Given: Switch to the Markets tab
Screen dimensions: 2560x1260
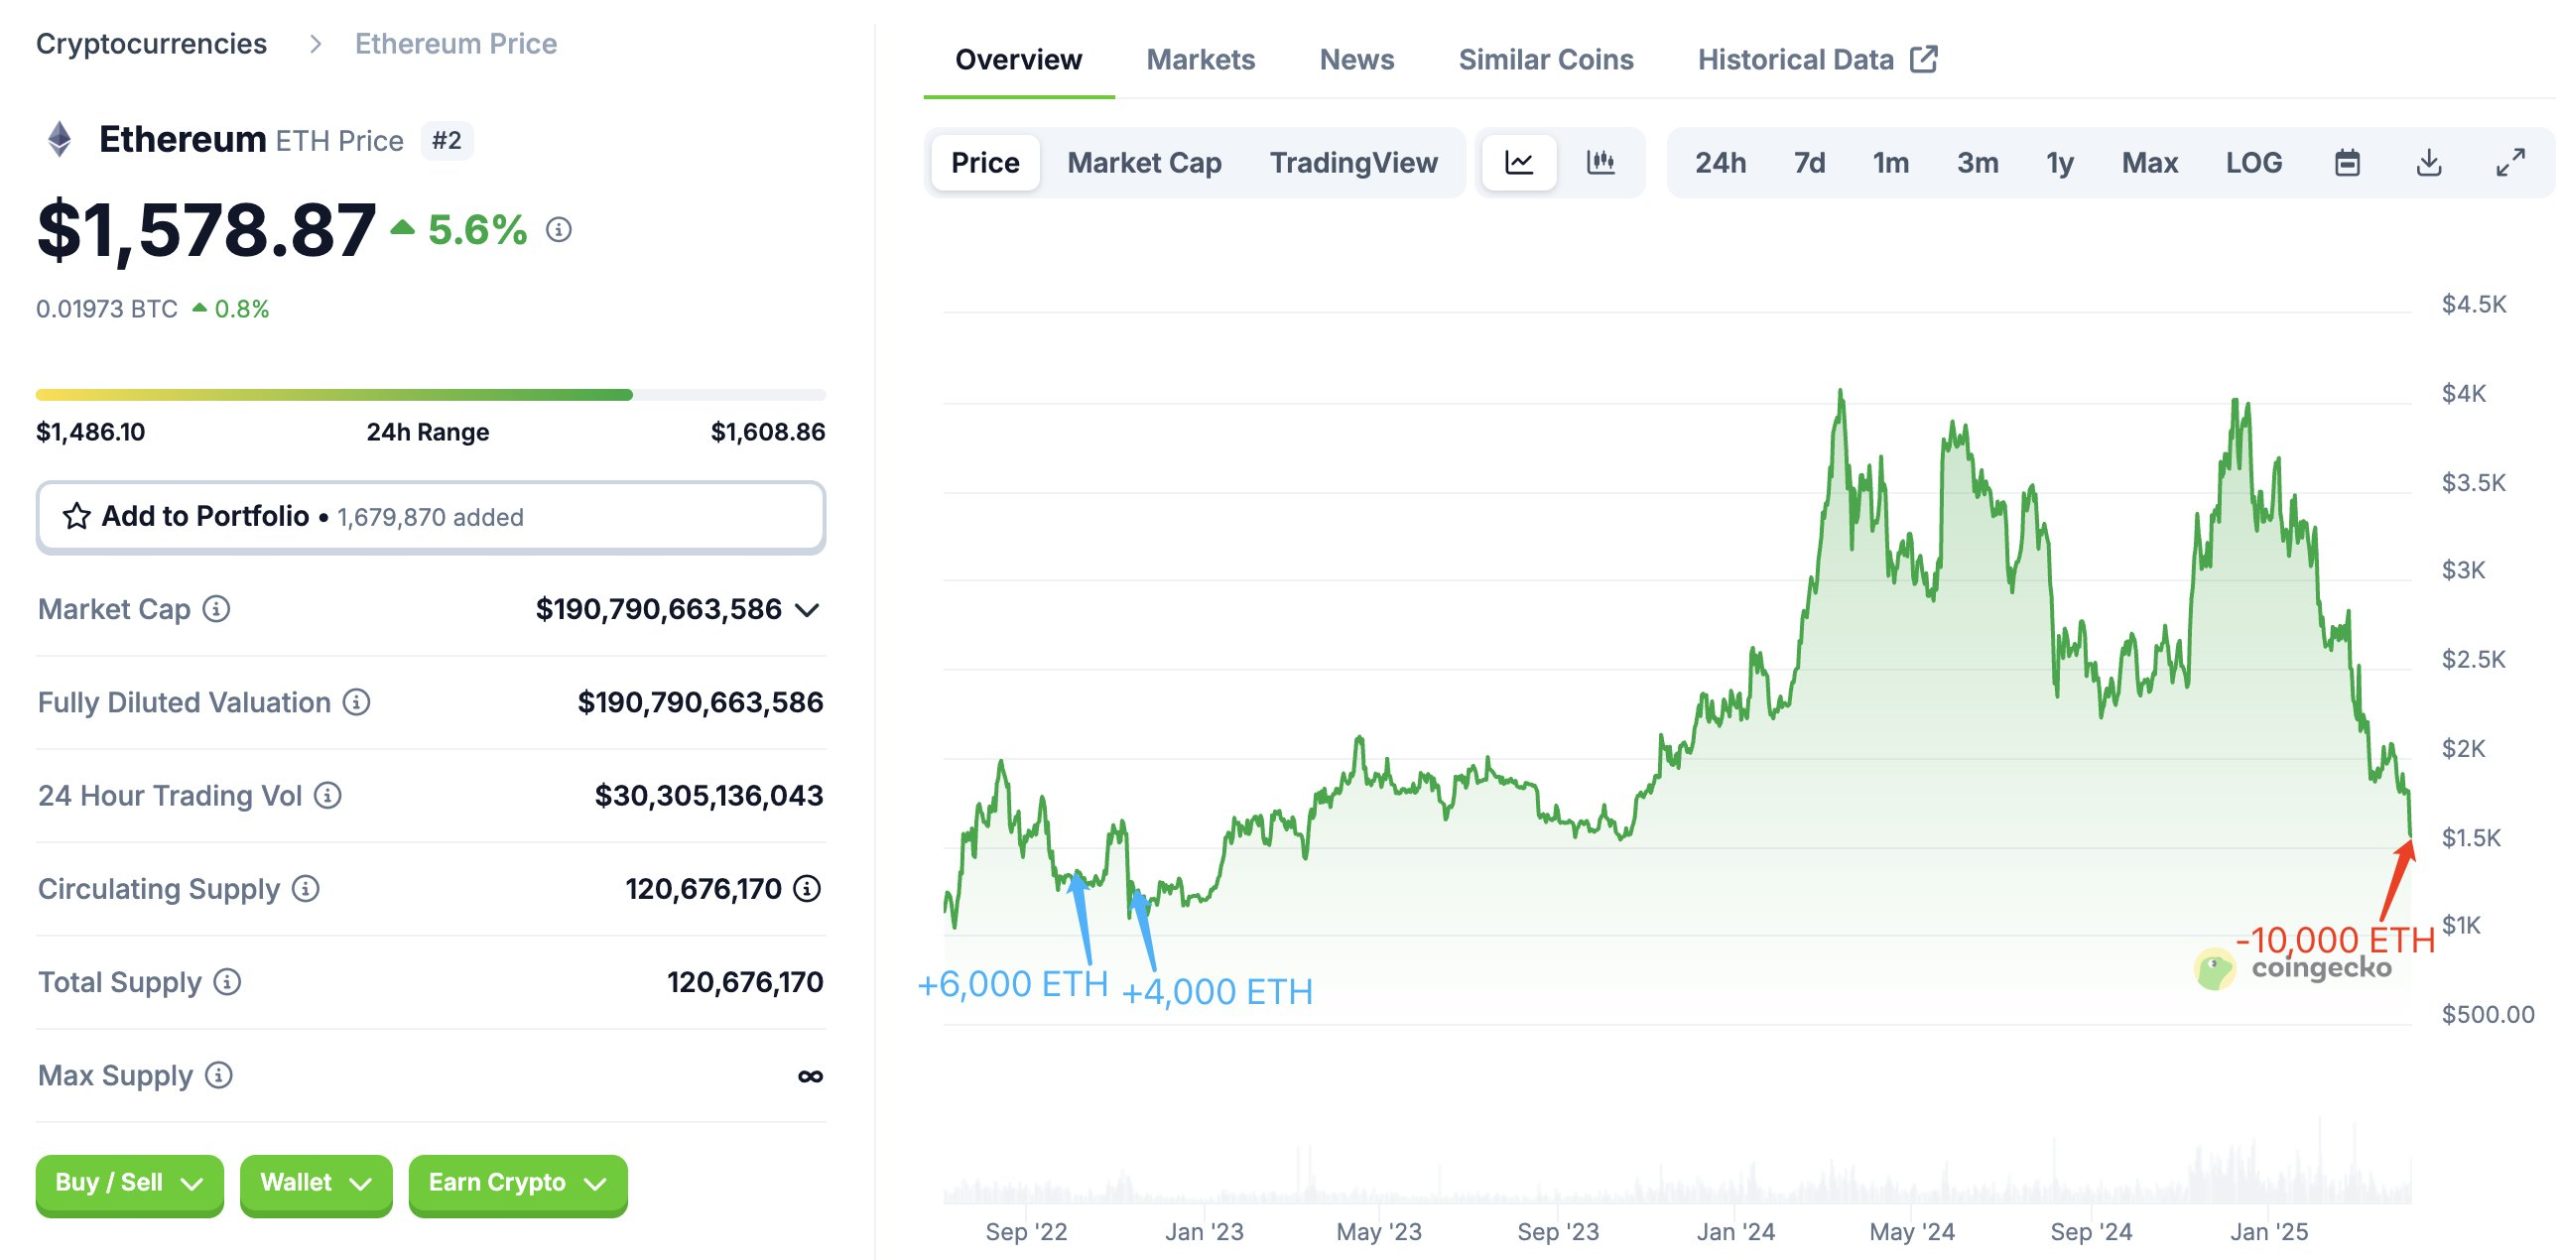Looking at the screenshot, I should (x=1200, y=60).
